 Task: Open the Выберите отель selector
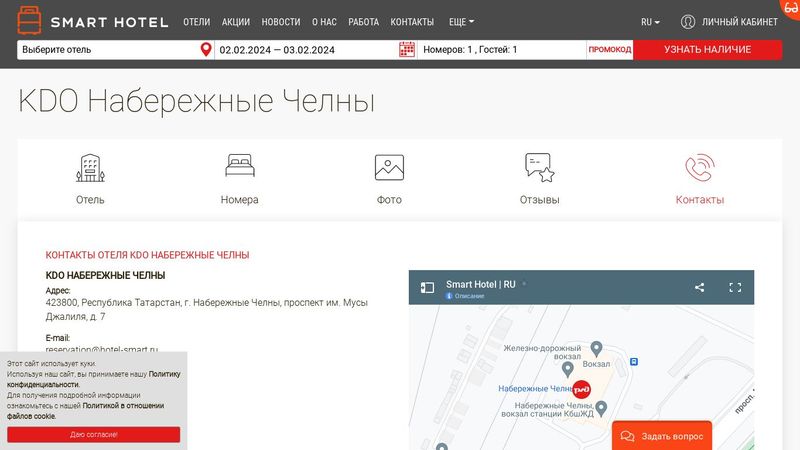(x=108, y=49)
